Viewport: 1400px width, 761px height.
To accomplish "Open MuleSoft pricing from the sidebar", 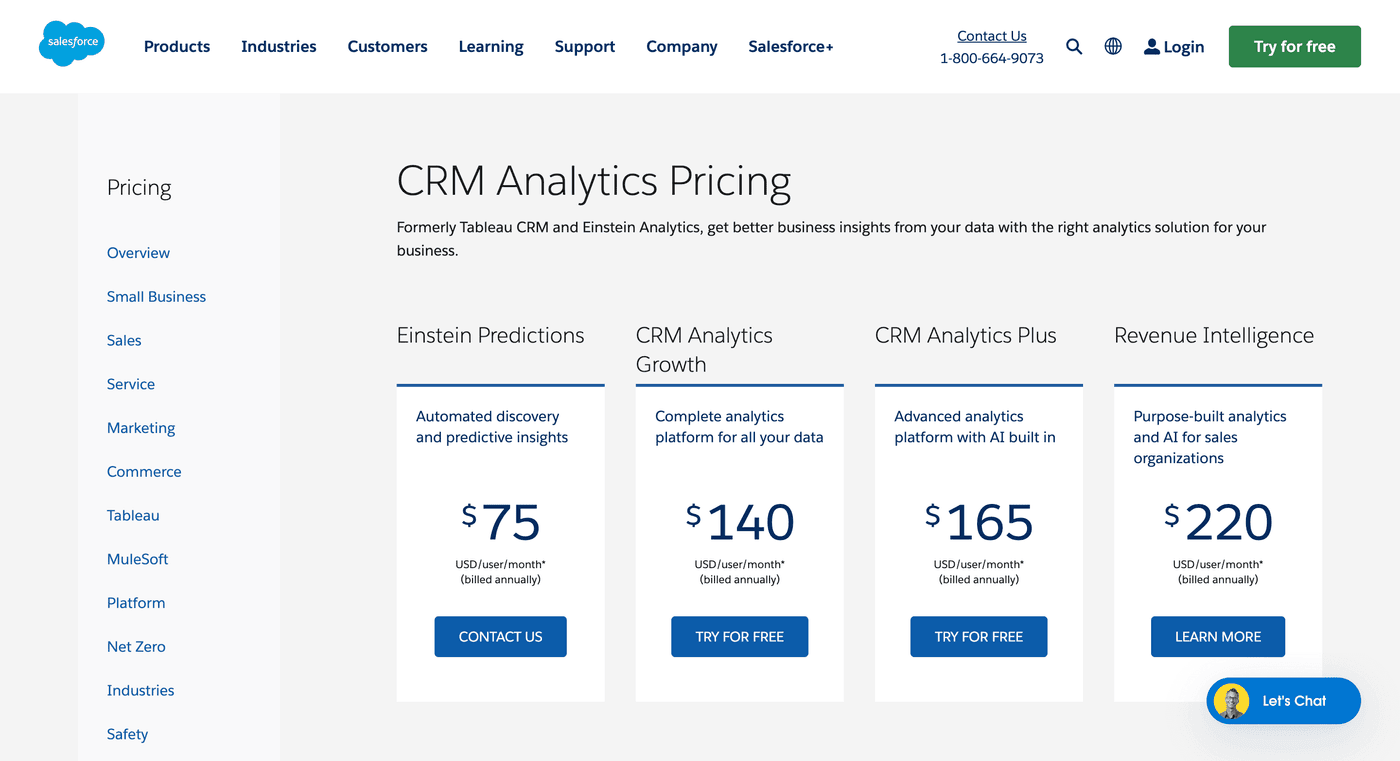I will pos(137,559).
